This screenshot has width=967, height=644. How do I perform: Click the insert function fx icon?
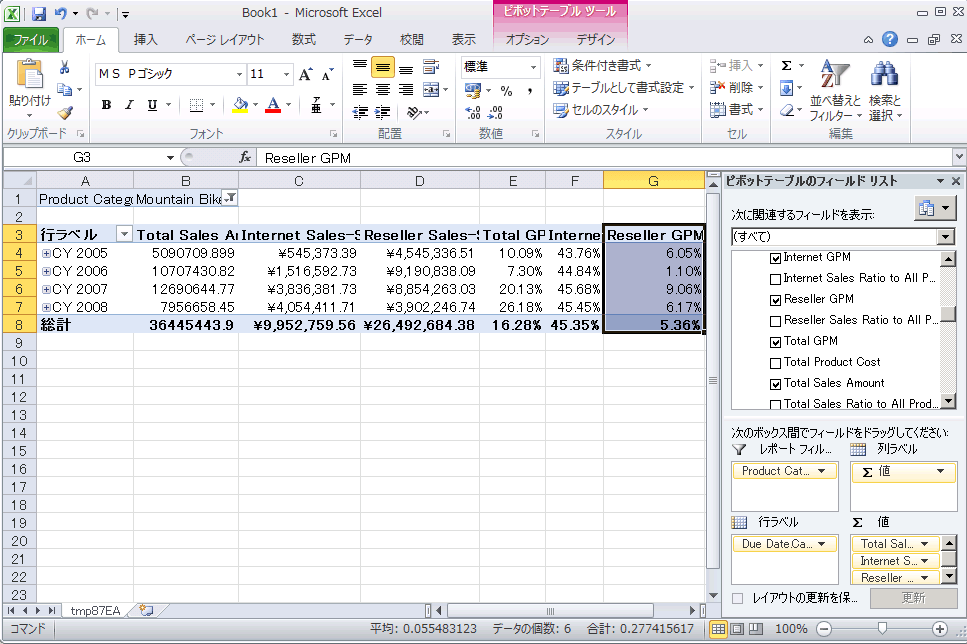click(245, 158)
